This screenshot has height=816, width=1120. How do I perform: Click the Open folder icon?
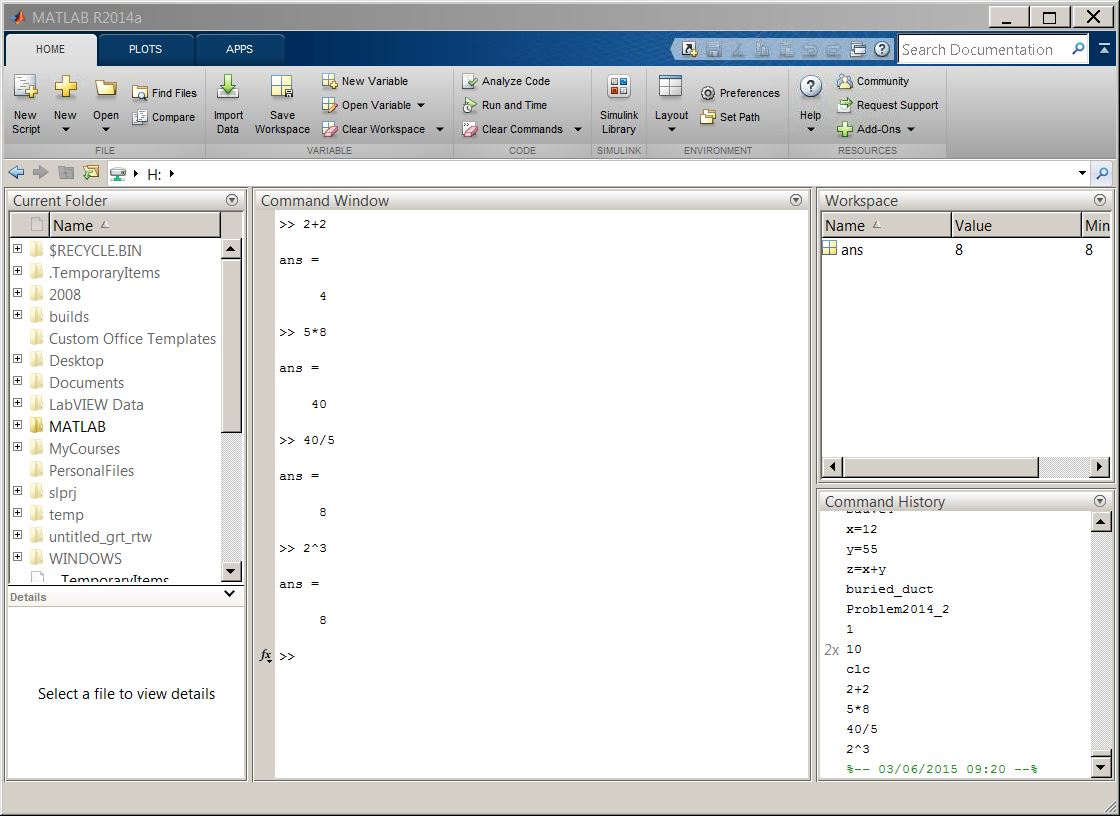(x=106, y=88)
